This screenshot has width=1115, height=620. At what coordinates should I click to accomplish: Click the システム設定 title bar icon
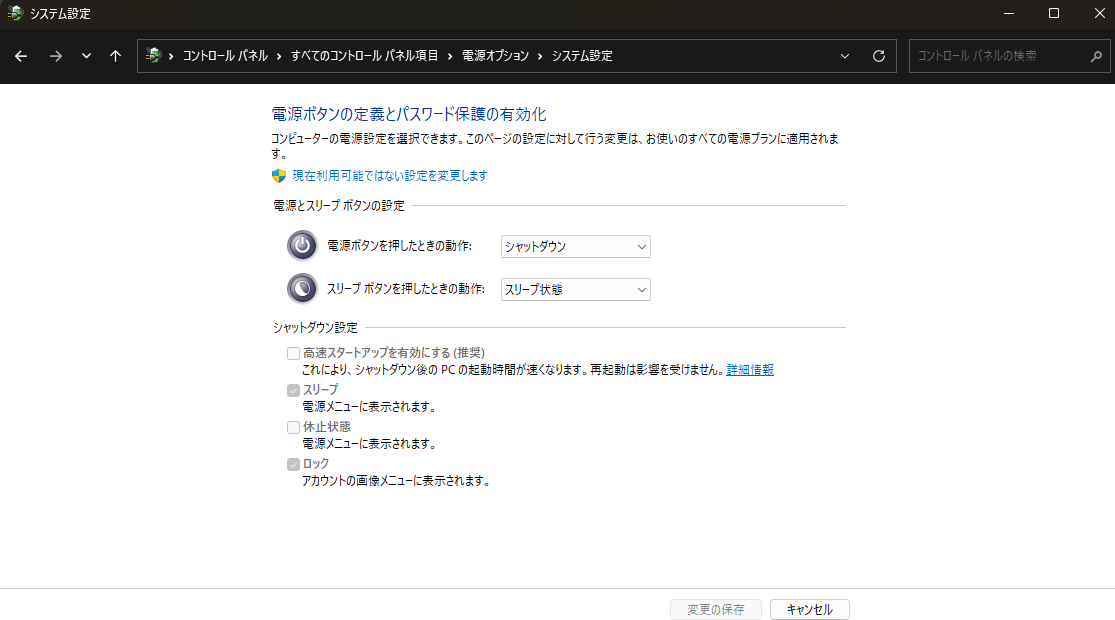(15, 14)
